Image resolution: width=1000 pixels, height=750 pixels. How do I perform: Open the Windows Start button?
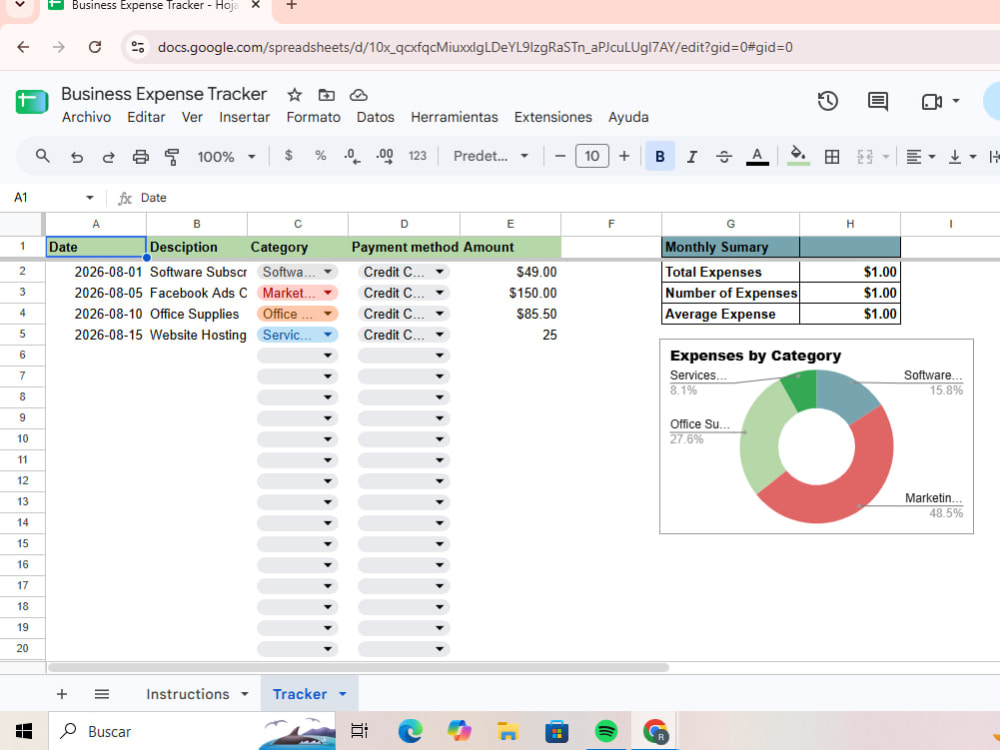(24, 731)
